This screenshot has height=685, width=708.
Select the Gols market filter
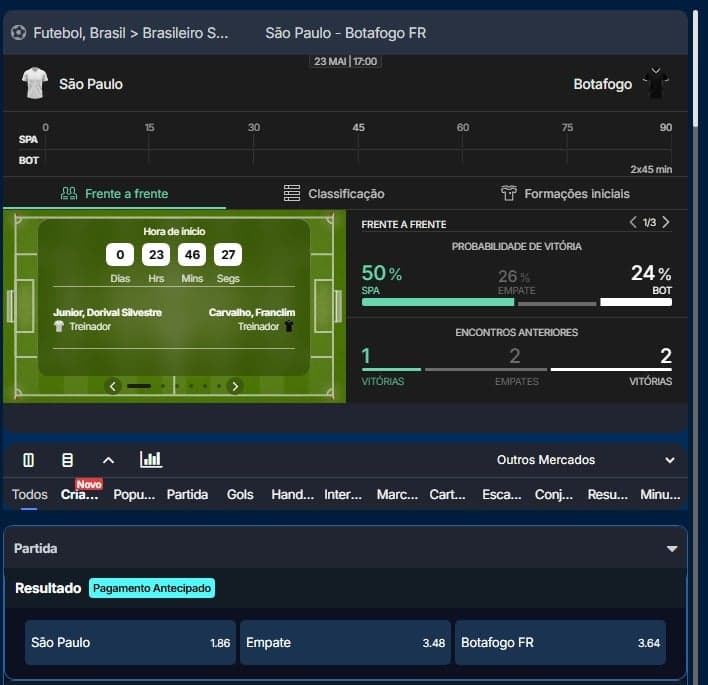click(240, 494)
